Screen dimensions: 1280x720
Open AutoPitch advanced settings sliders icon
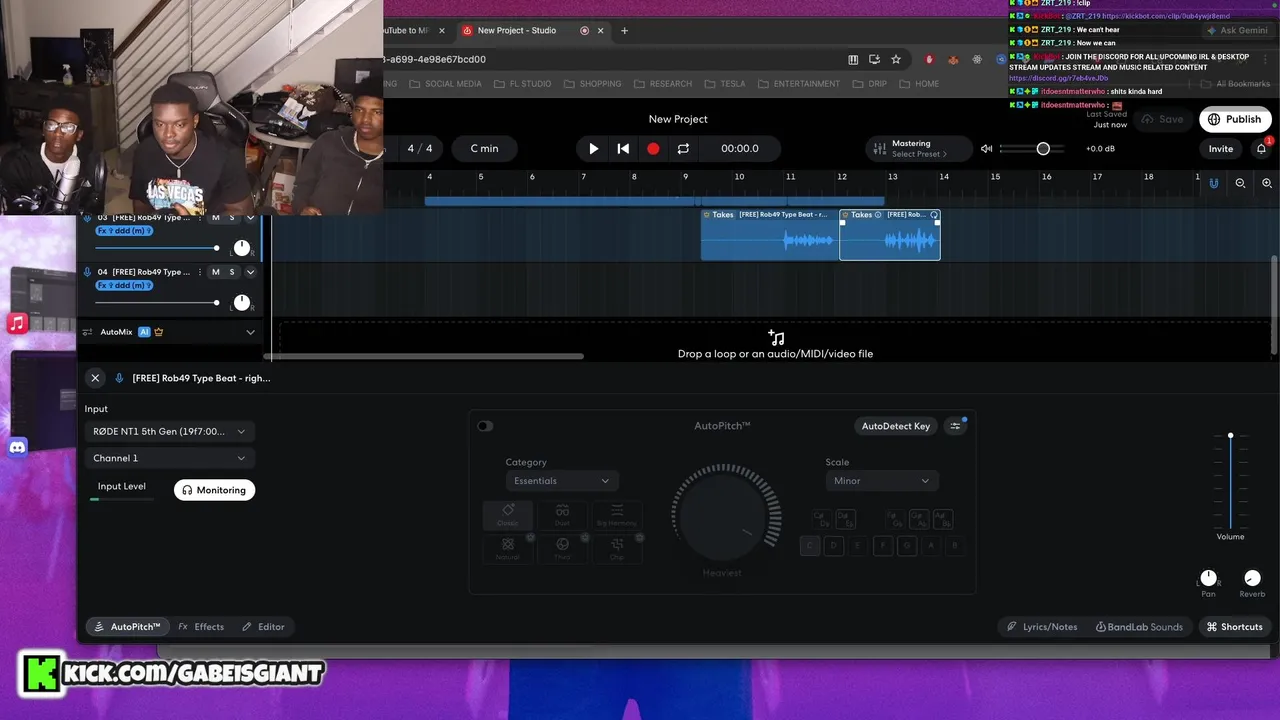point(955,426)
